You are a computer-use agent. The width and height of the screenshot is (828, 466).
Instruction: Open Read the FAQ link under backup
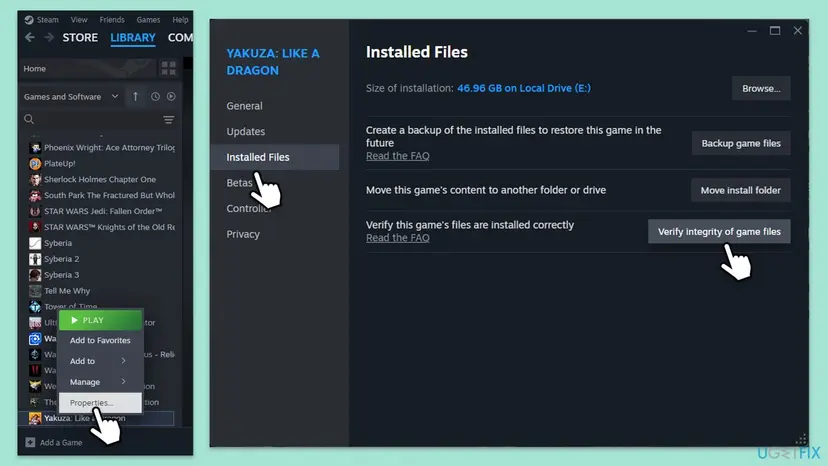click(398, 156)
